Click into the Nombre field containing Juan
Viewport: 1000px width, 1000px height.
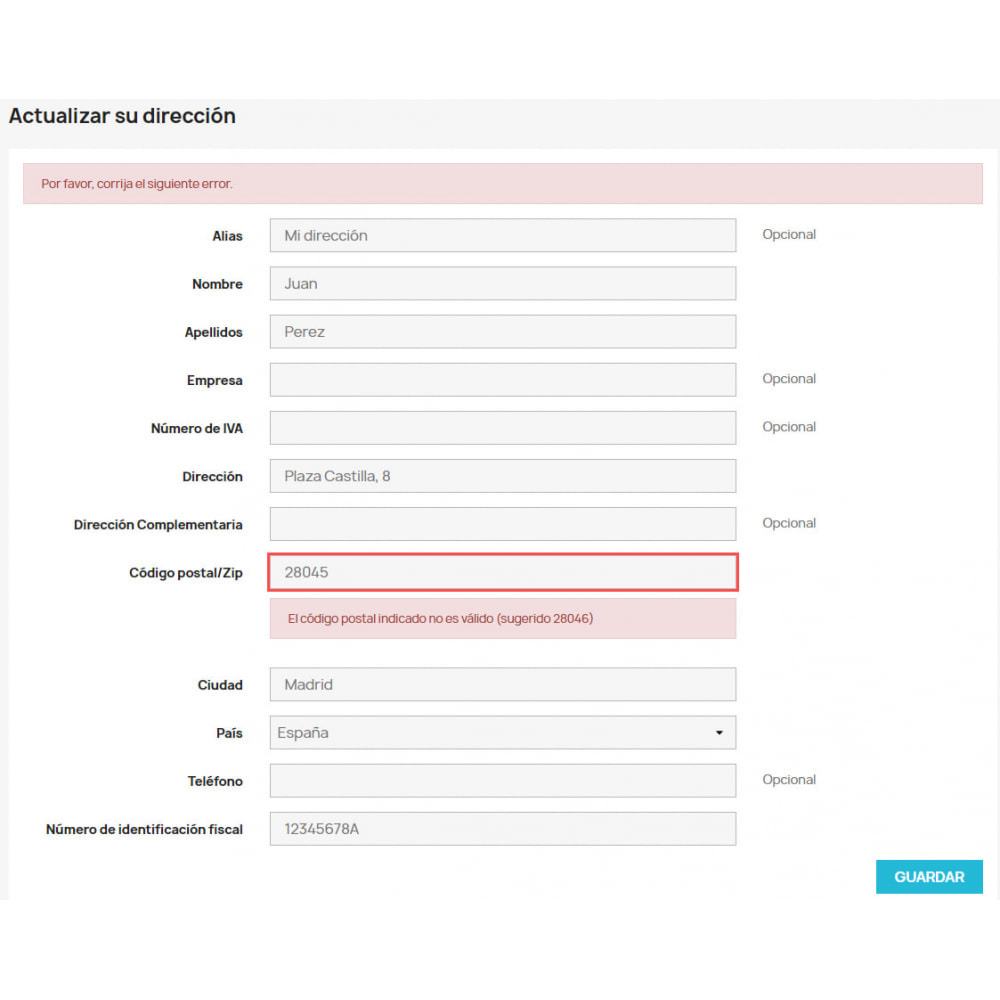pos(502,284)
